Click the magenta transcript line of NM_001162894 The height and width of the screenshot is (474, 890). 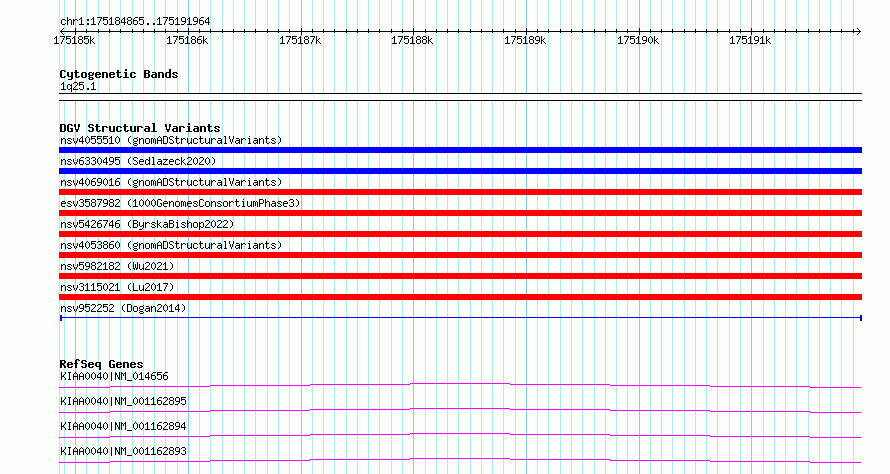coord(460,436)
